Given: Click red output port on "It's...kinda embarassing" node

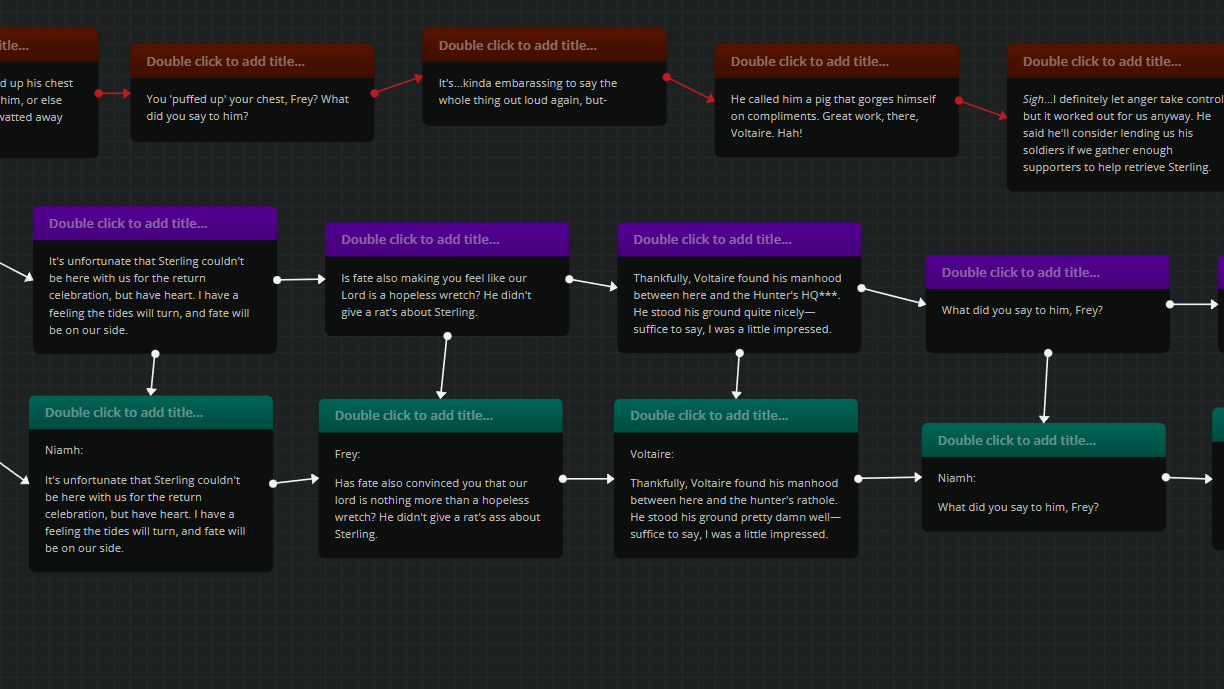Looking at the screenshot, I should pos(666,76).
